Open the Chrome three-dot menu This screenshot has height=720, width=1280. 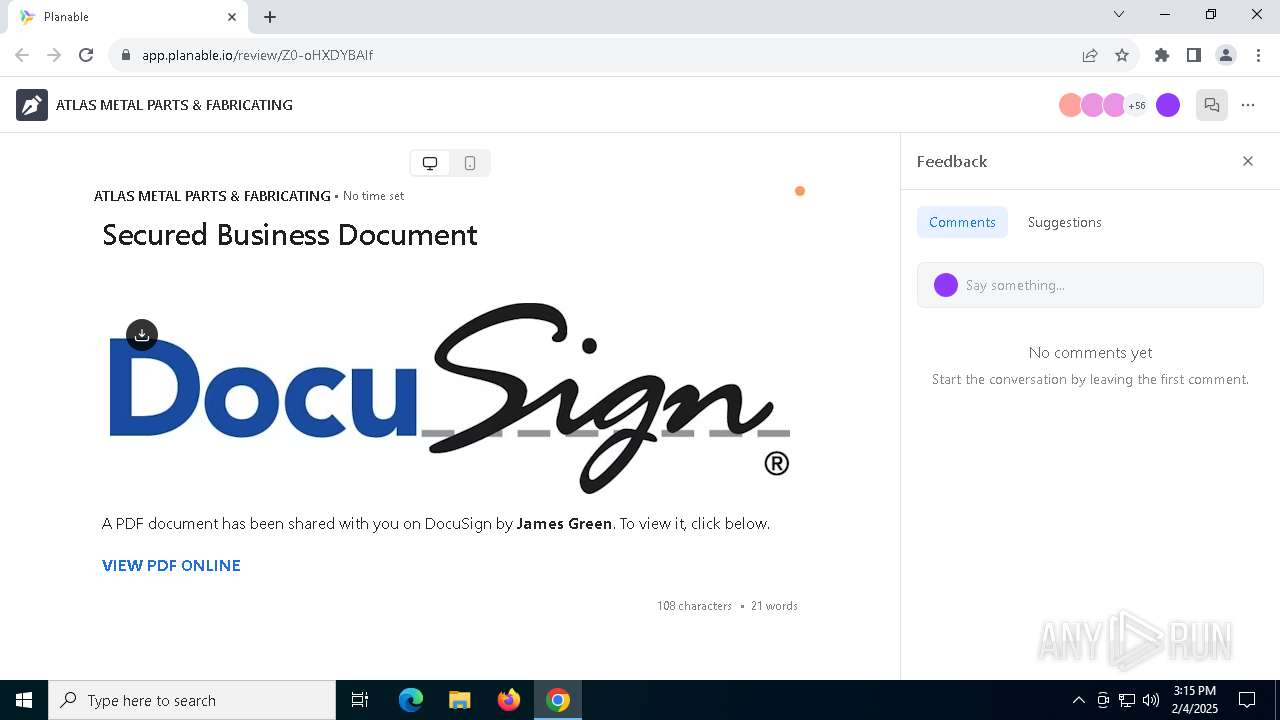point(1258,55)
